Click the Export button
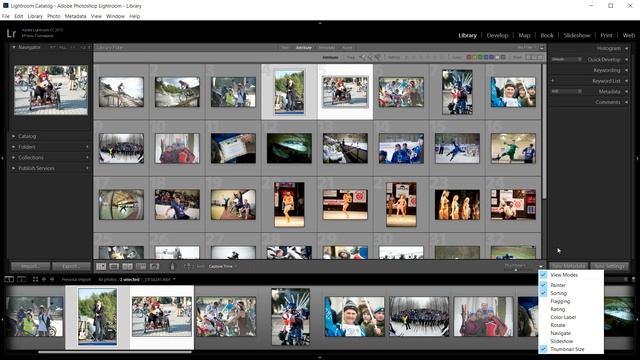Viewport: 640px width, 360px height. tap(71, 267)
